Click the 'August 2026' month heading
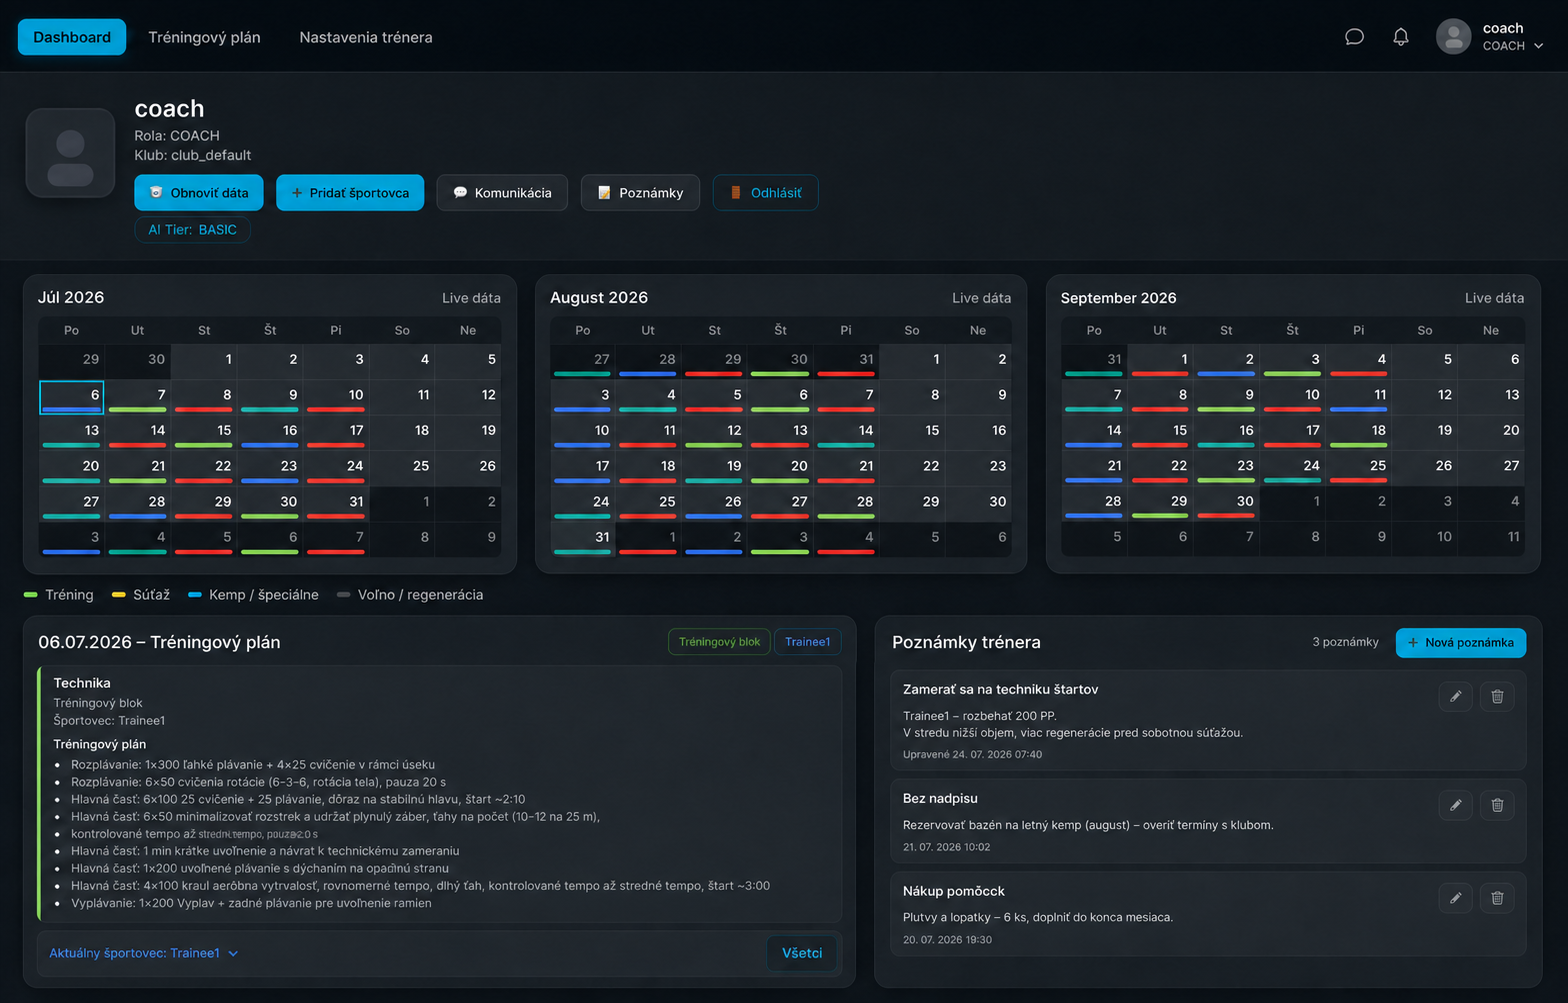 (599, 298)
